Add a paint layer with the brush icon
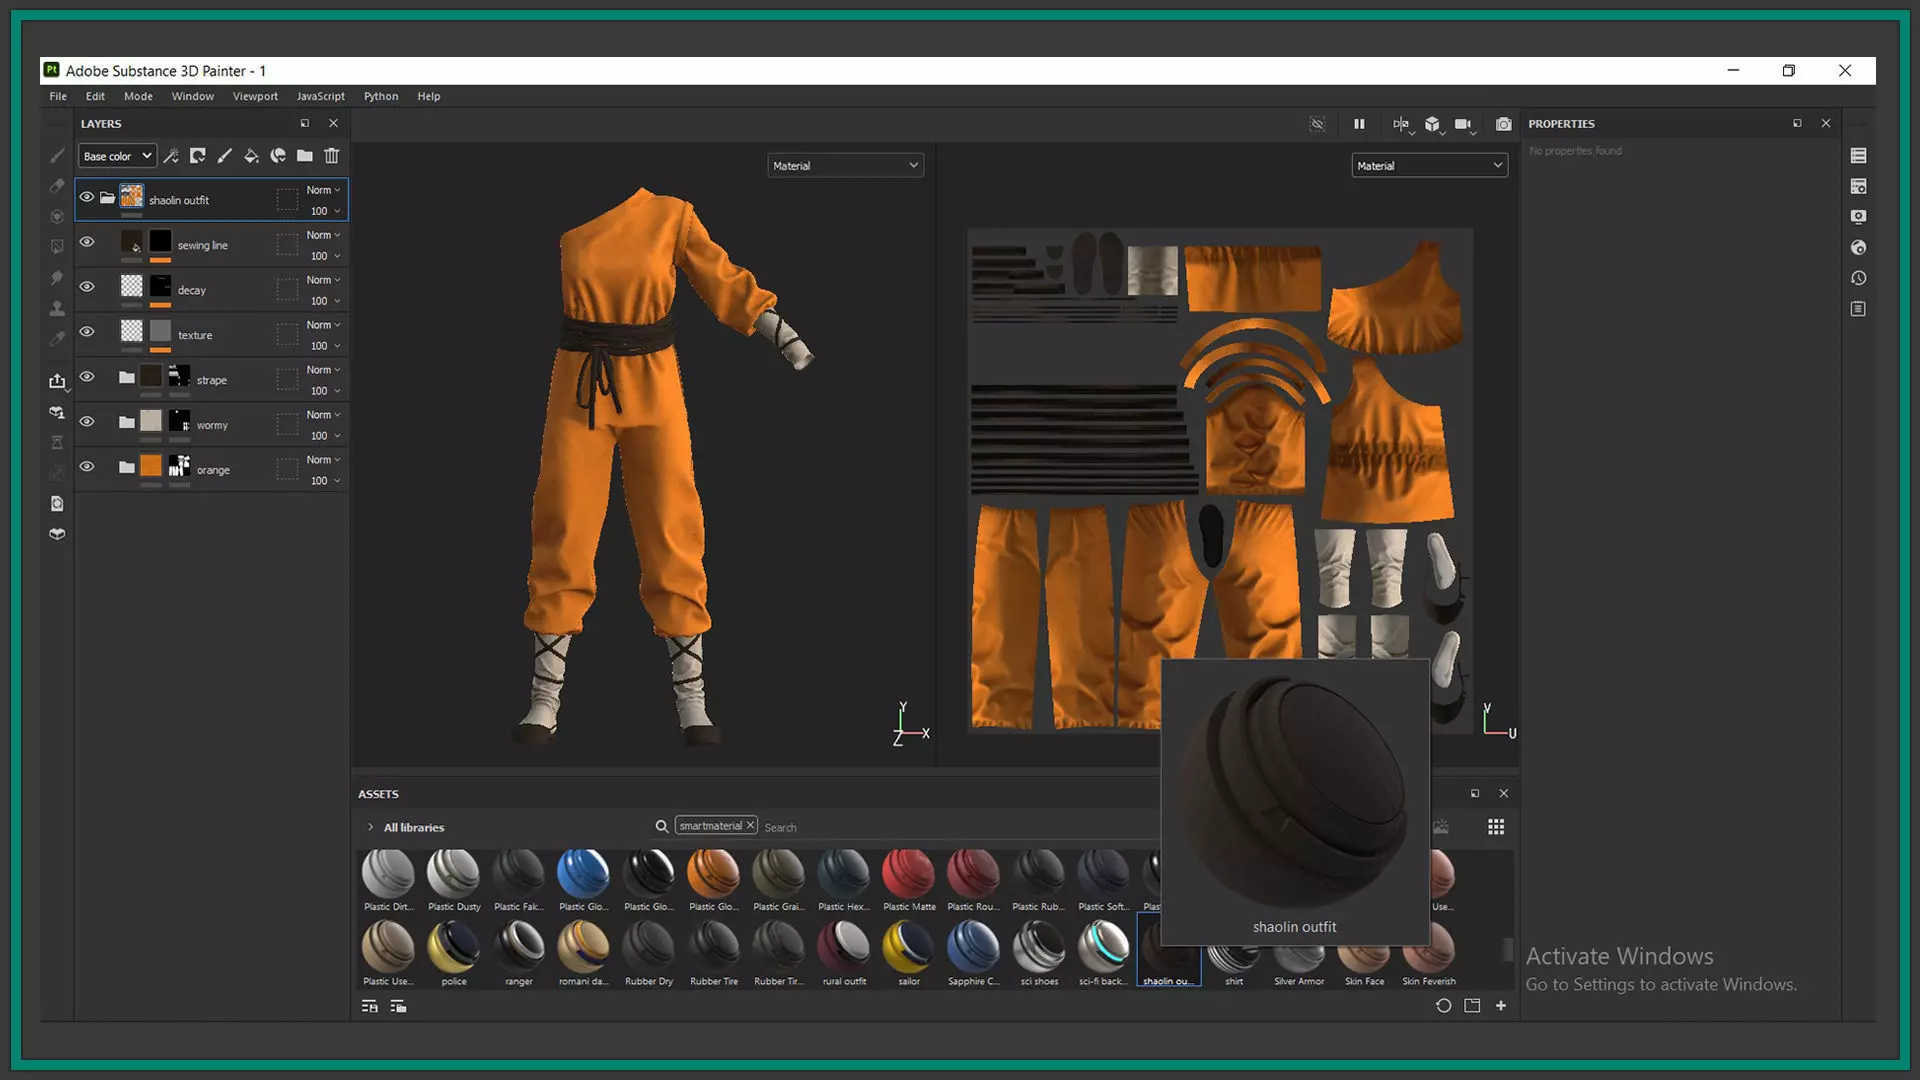 [224, 156]
